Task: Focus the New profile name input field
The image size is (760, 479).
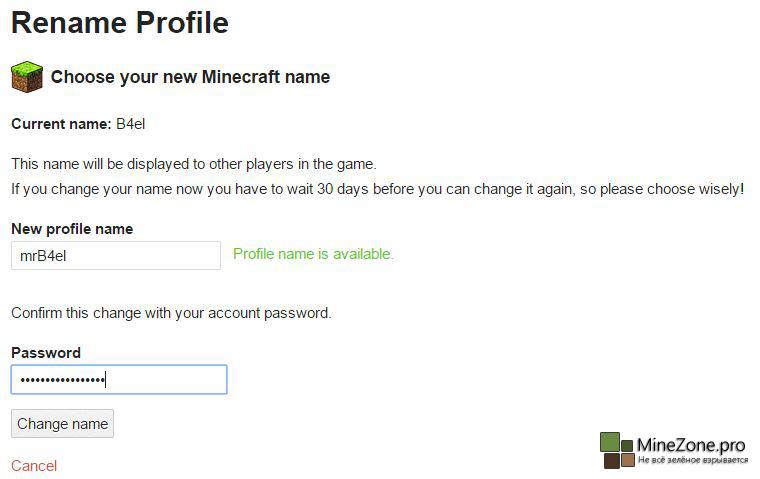Action: pos(115,255)
